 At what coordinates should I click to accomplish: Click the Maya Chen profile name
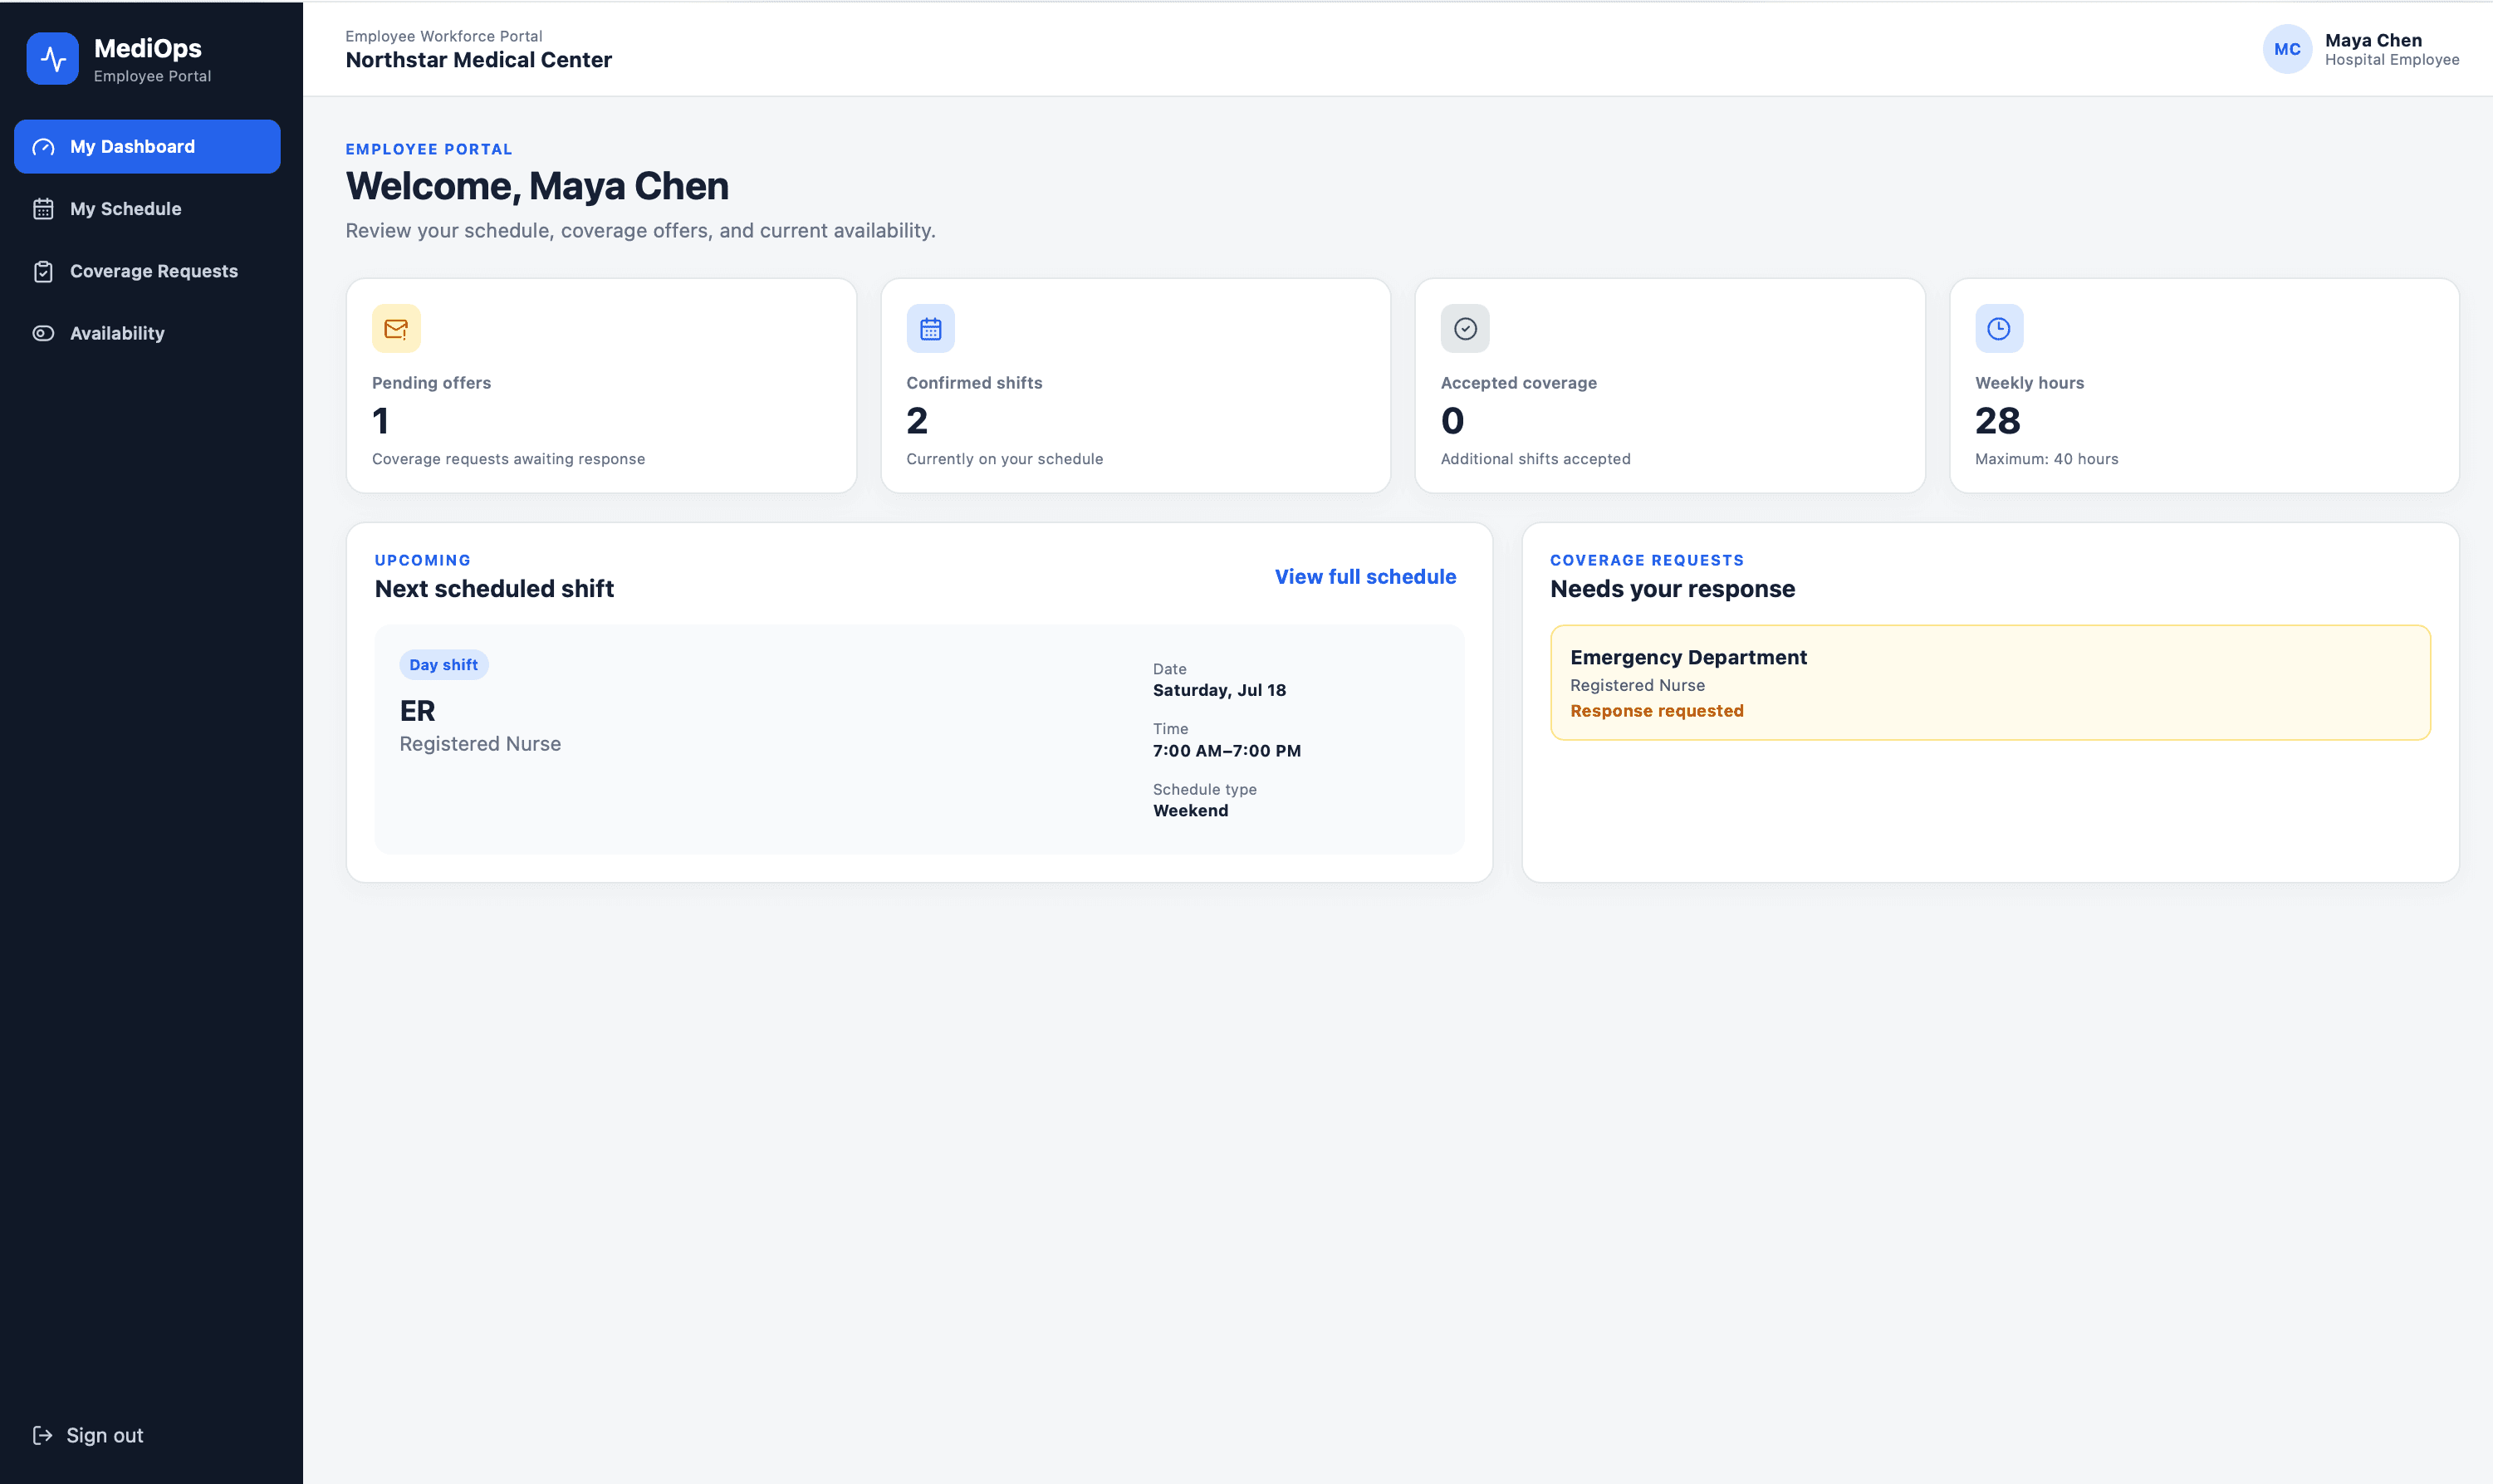[2373, 40]
